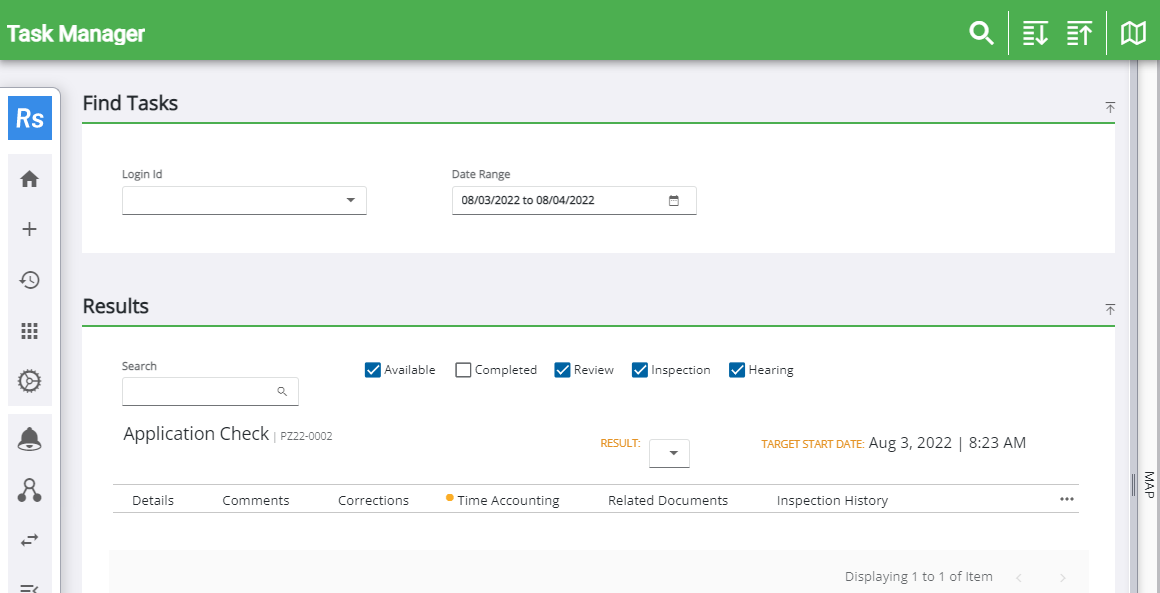1160x593 pixels.
Task: Enable the Completed checkbox
Action: [x=463, y=370]
